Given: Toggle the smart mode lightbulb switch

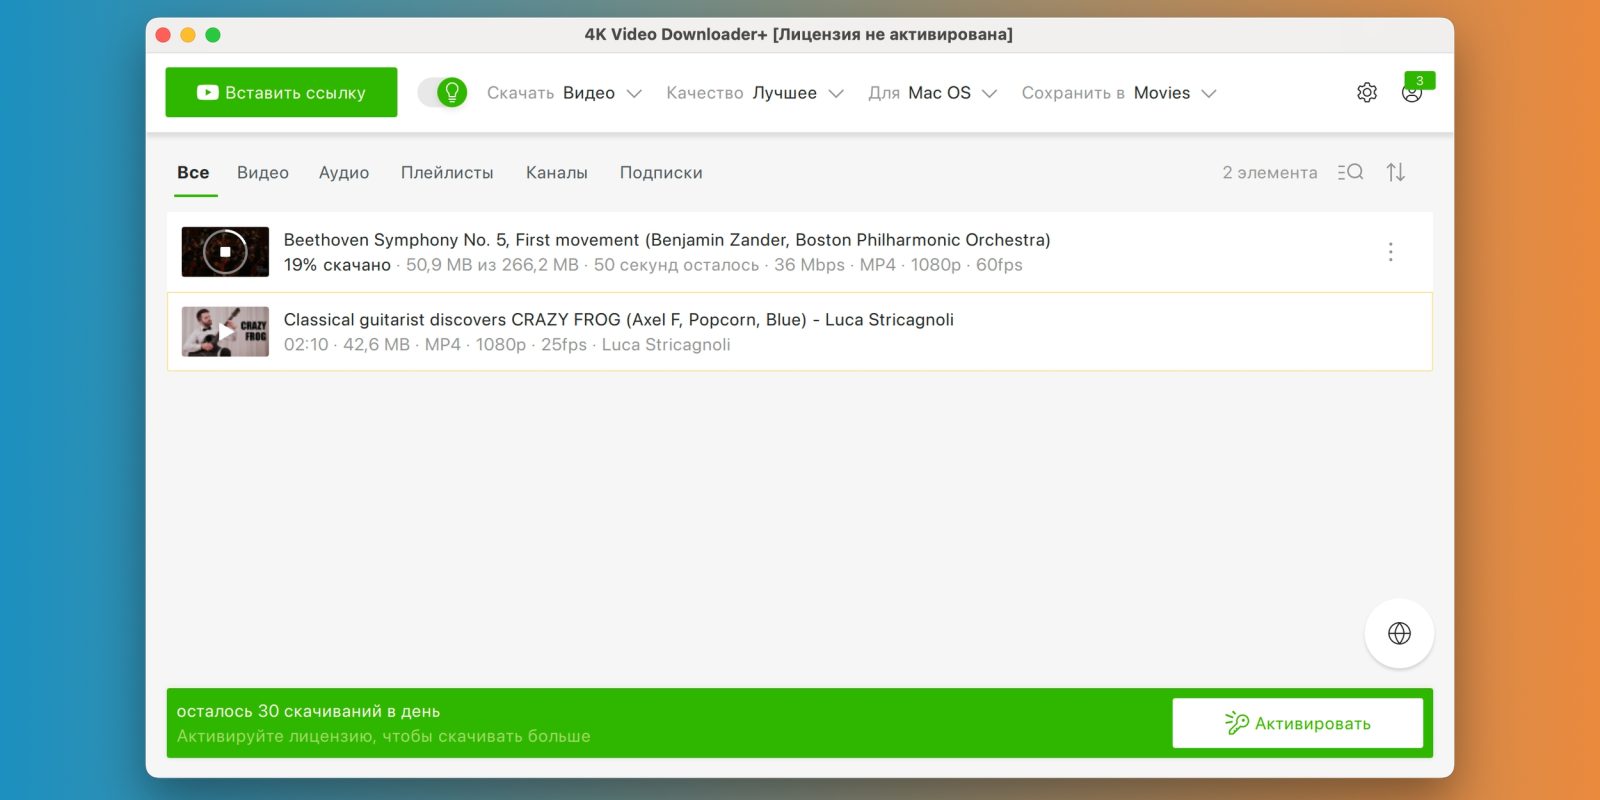Looking at the screenshot, I should pyautogui.click(x=442, y=92).
